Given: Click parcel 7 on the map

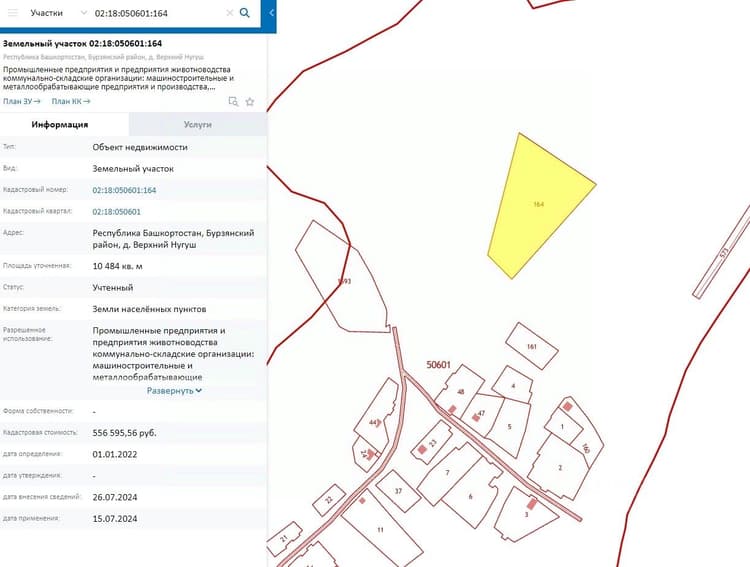Looking at the screenshot, I should click(447, 473).
